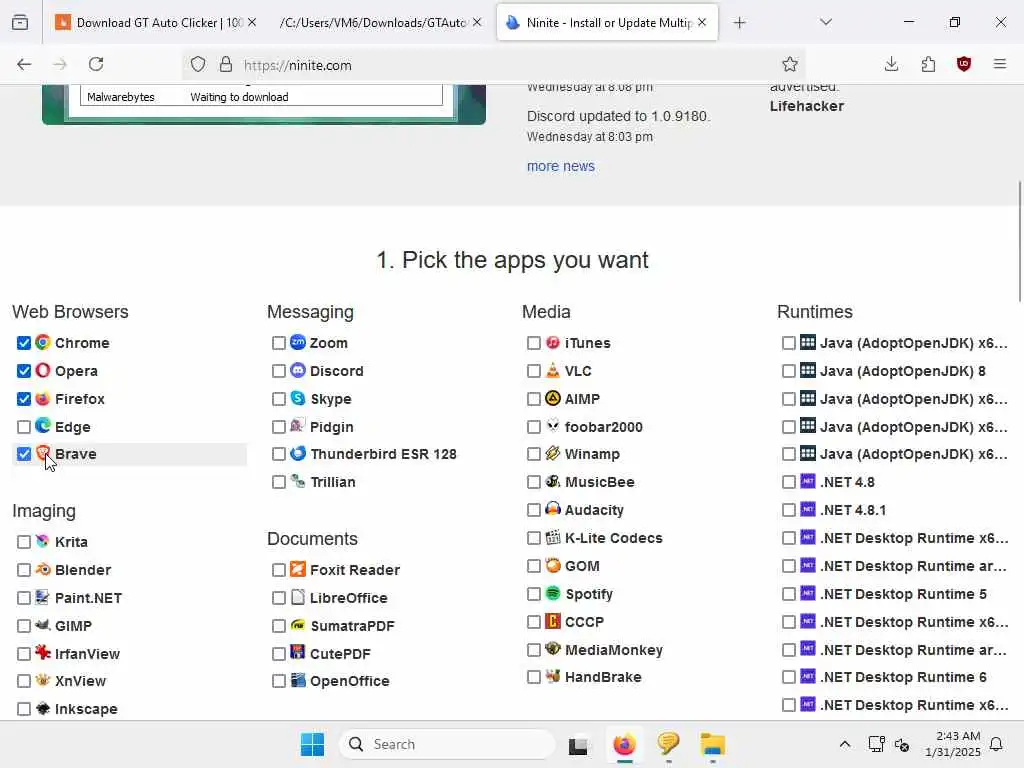The image size is (1024, 768).
Task: Close the GT Auto Clicker tab
Action: point(252,22)
